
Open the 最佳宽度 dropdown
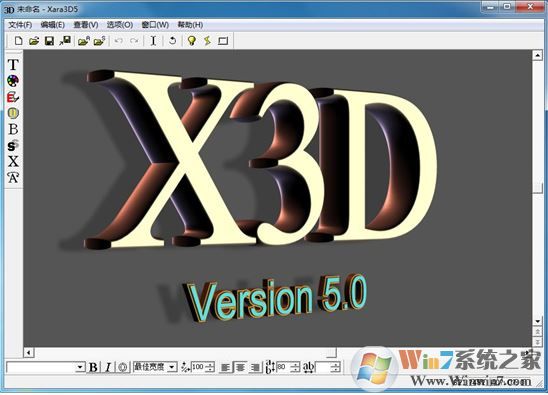click(x=172, y=367)
